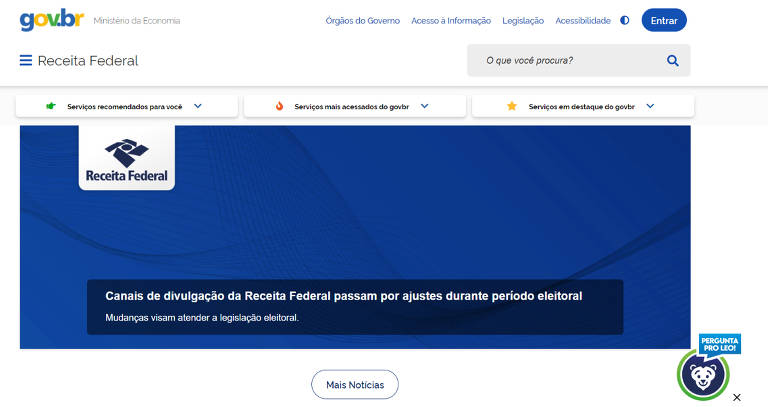Click the Ministério da Economia text
768x407 pixels.
pyautogui.click(x=137, y=21)
